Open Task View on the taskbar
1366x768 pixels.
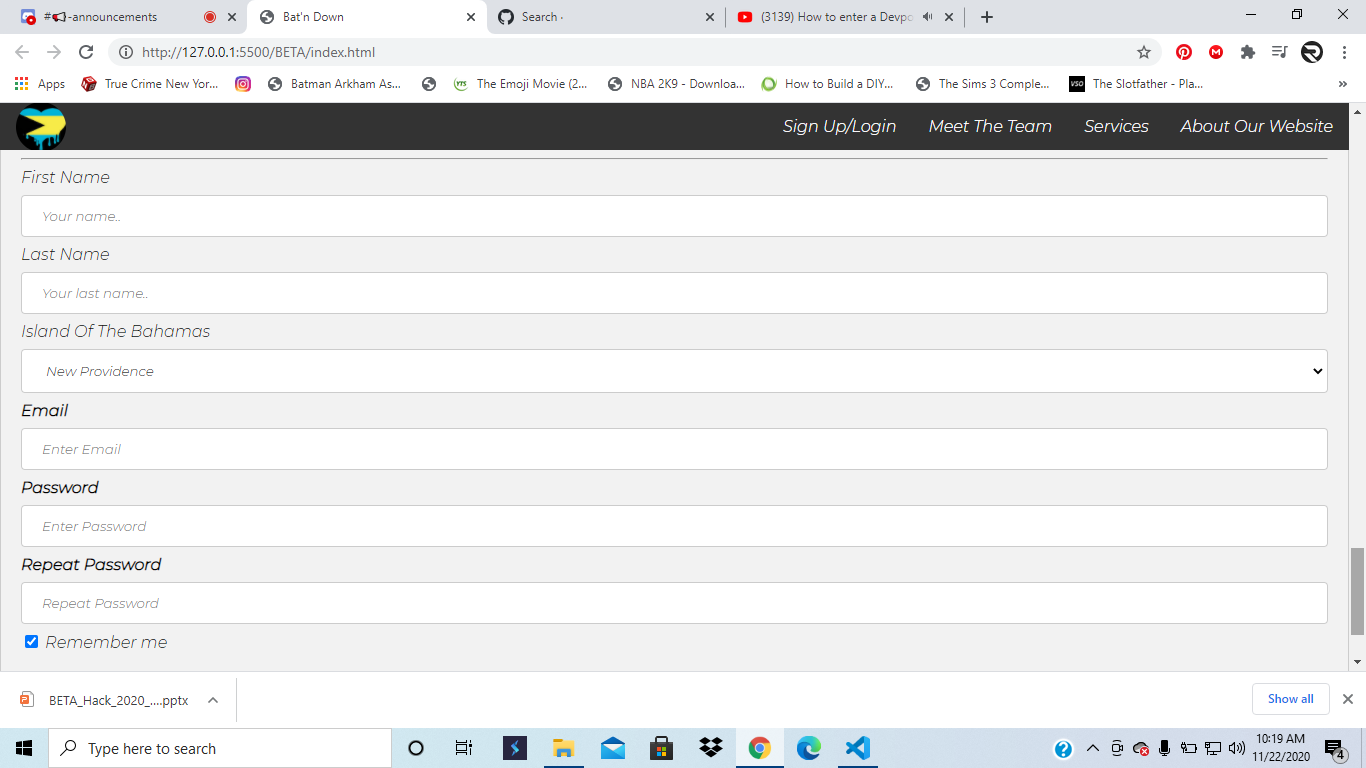click(464, 748)
